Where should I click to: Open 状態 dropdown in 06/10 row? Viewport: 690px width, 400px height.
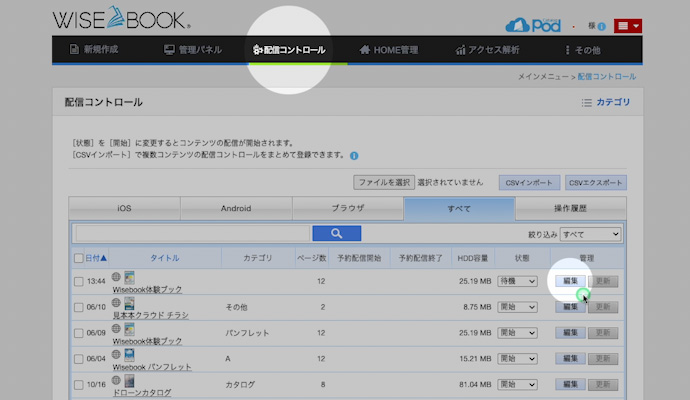pyautogui.click(x=517, y=307)
